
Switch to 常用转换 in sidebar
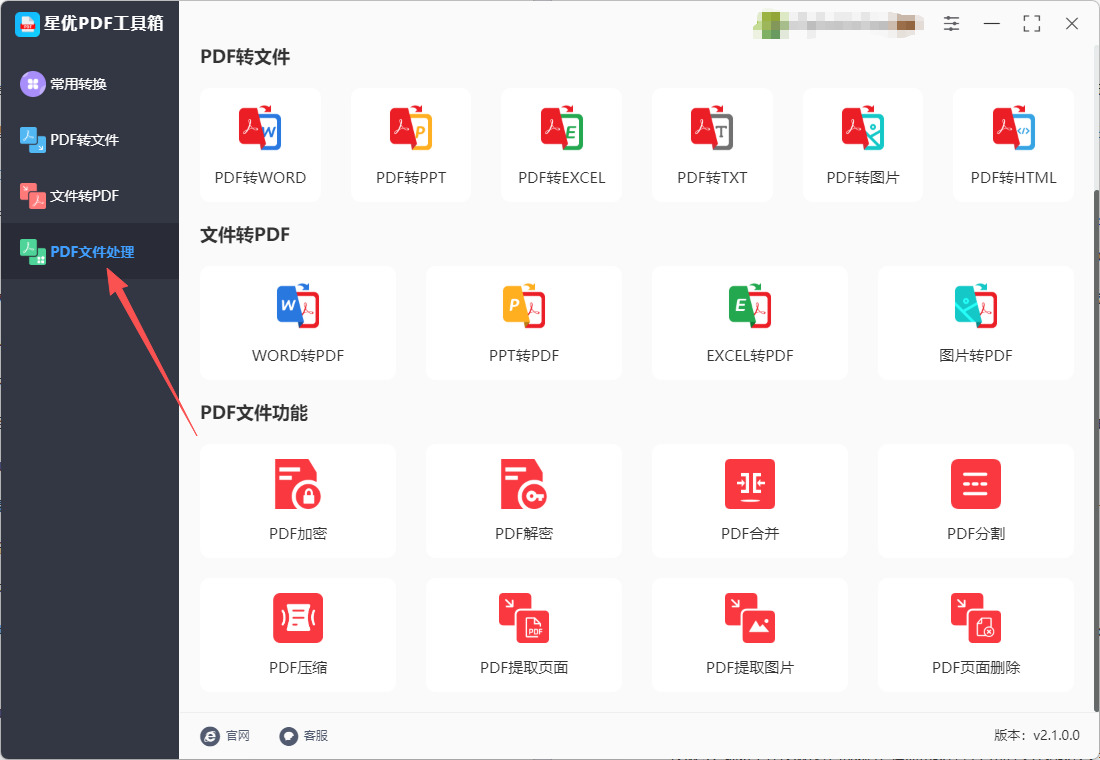(x=90, y=84)
